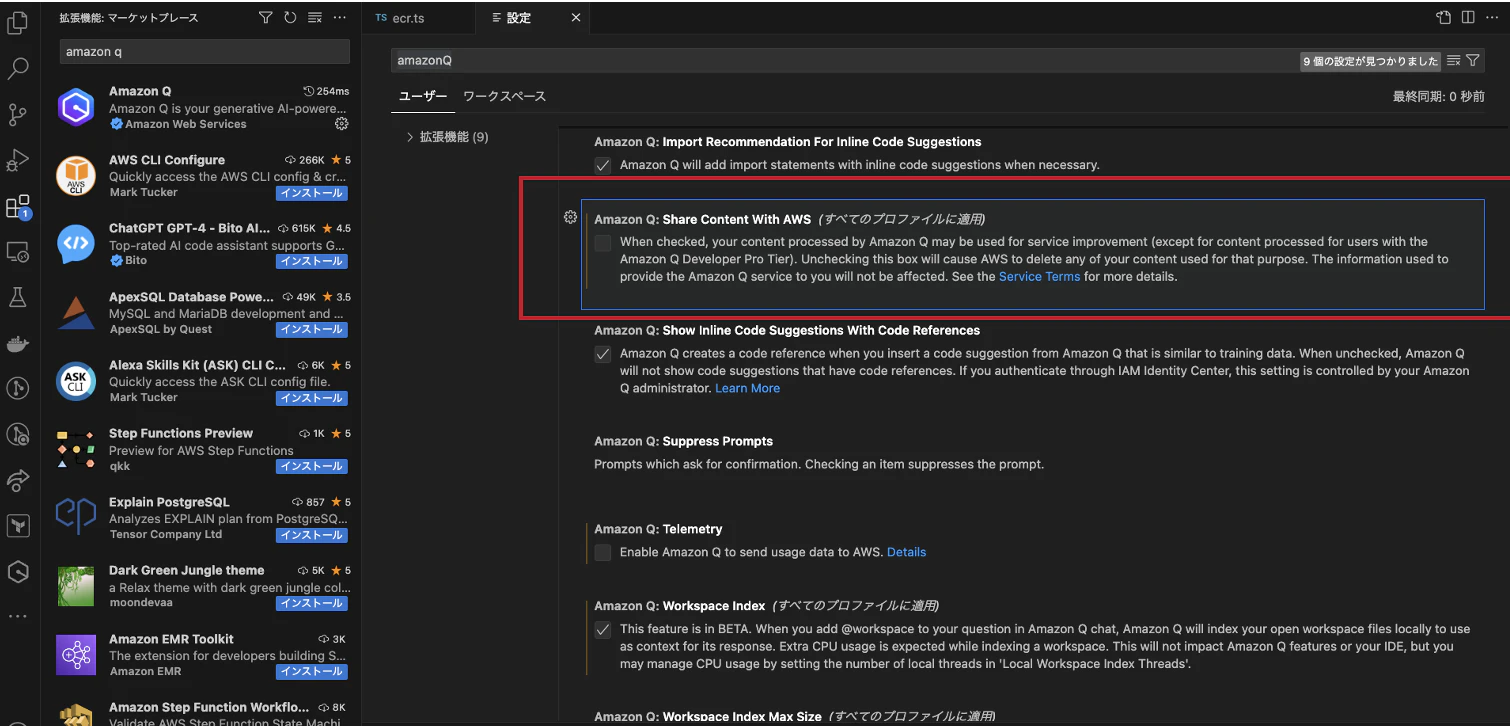Clear the extensions search results
The width and height of the screenshot is (1510, 726).
coord(315,17)
